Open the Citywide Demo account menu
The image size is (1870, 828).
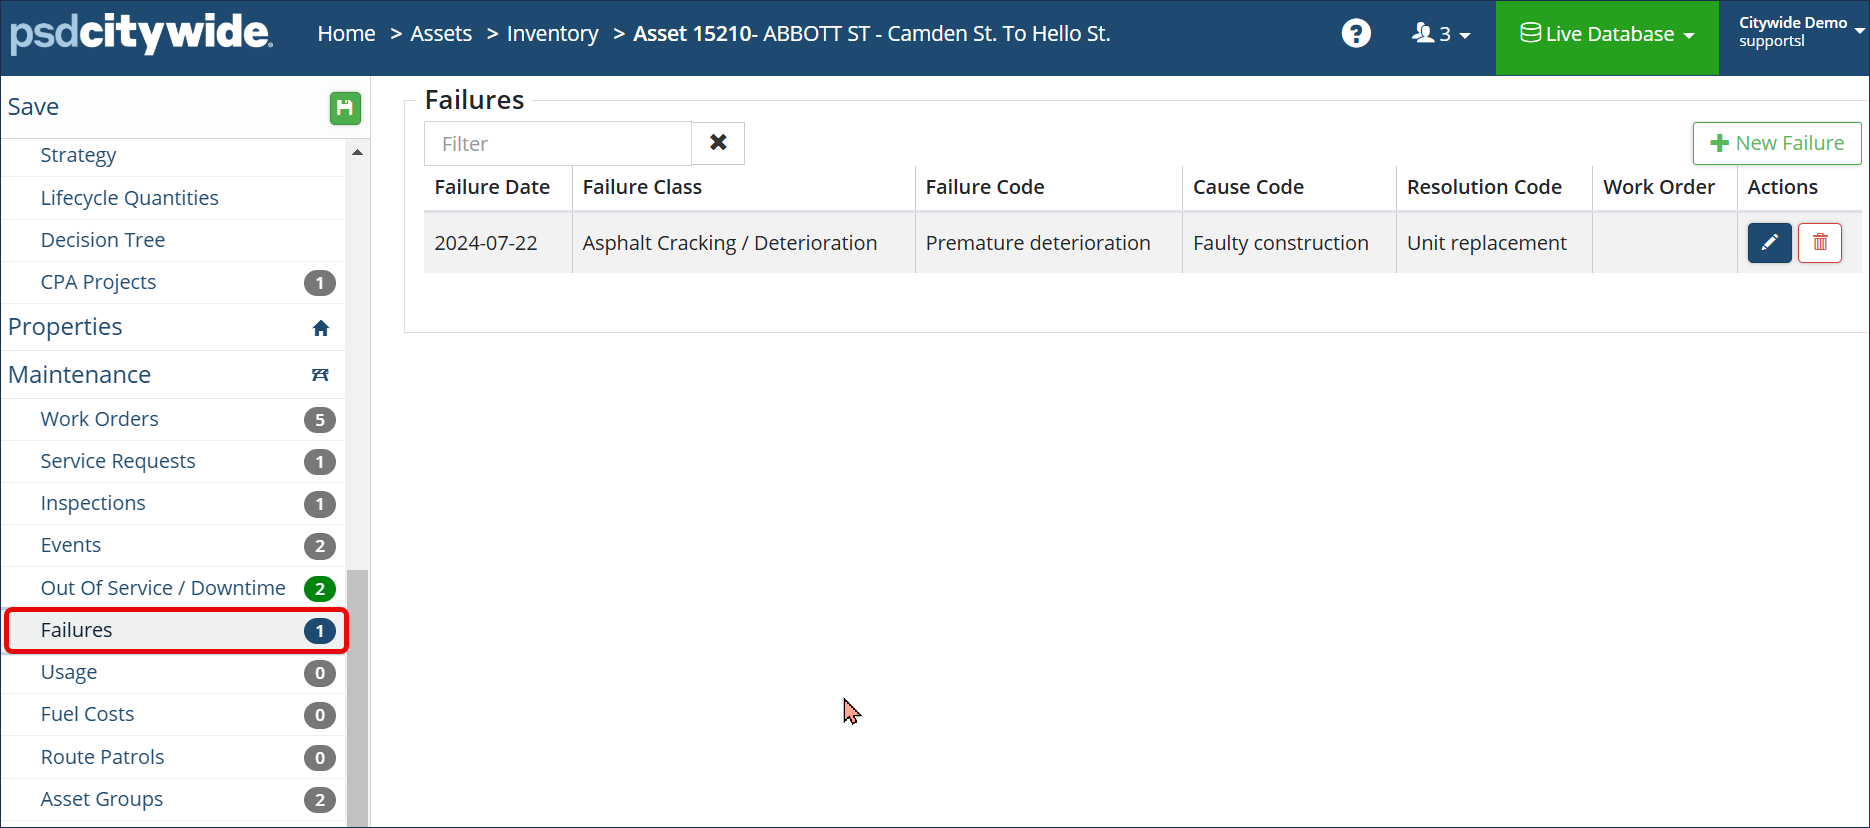point(1800,32)
